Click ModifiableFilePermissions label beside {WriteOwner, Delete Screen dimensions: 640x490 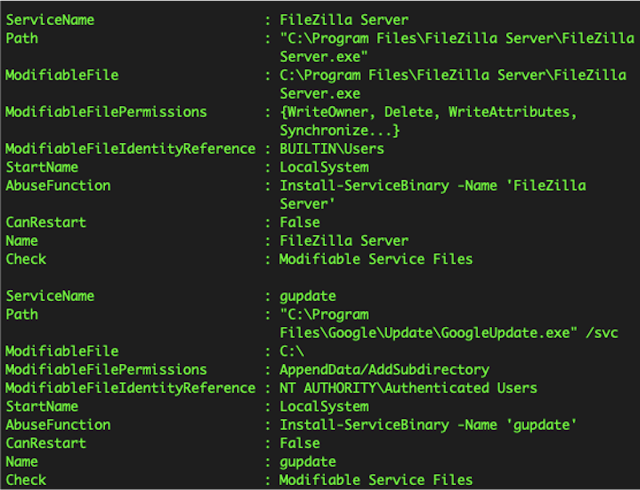click(x=106, y=112)
